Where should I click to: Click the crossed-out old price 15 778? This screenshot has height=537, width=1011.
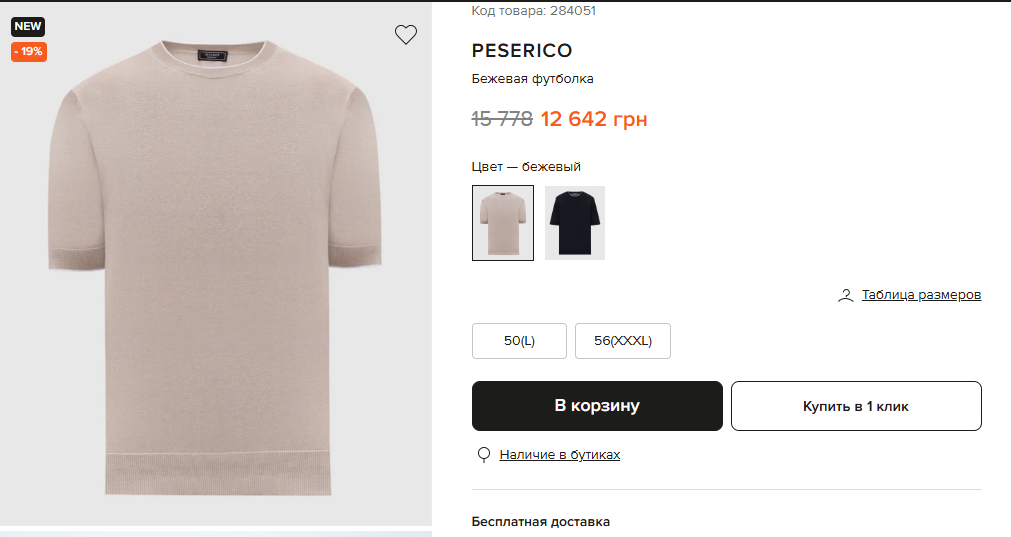(502, 120)
